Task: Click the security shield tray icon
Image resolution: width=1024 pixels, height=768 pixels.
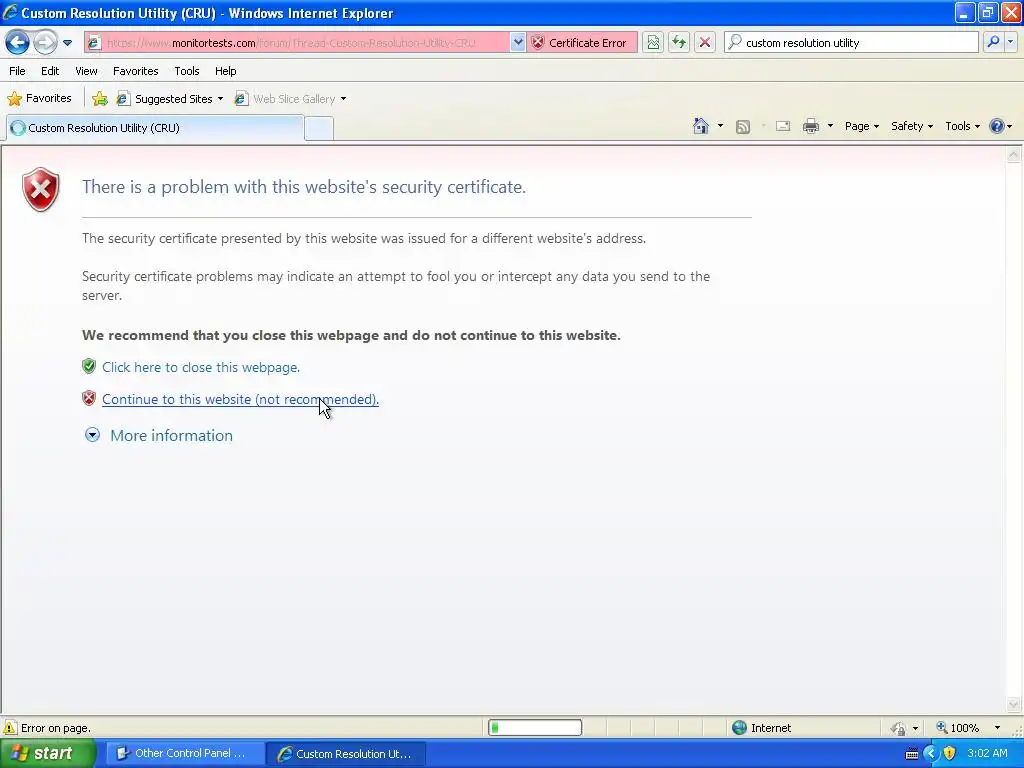Action: pyautogui.click(x=950, y=754)
